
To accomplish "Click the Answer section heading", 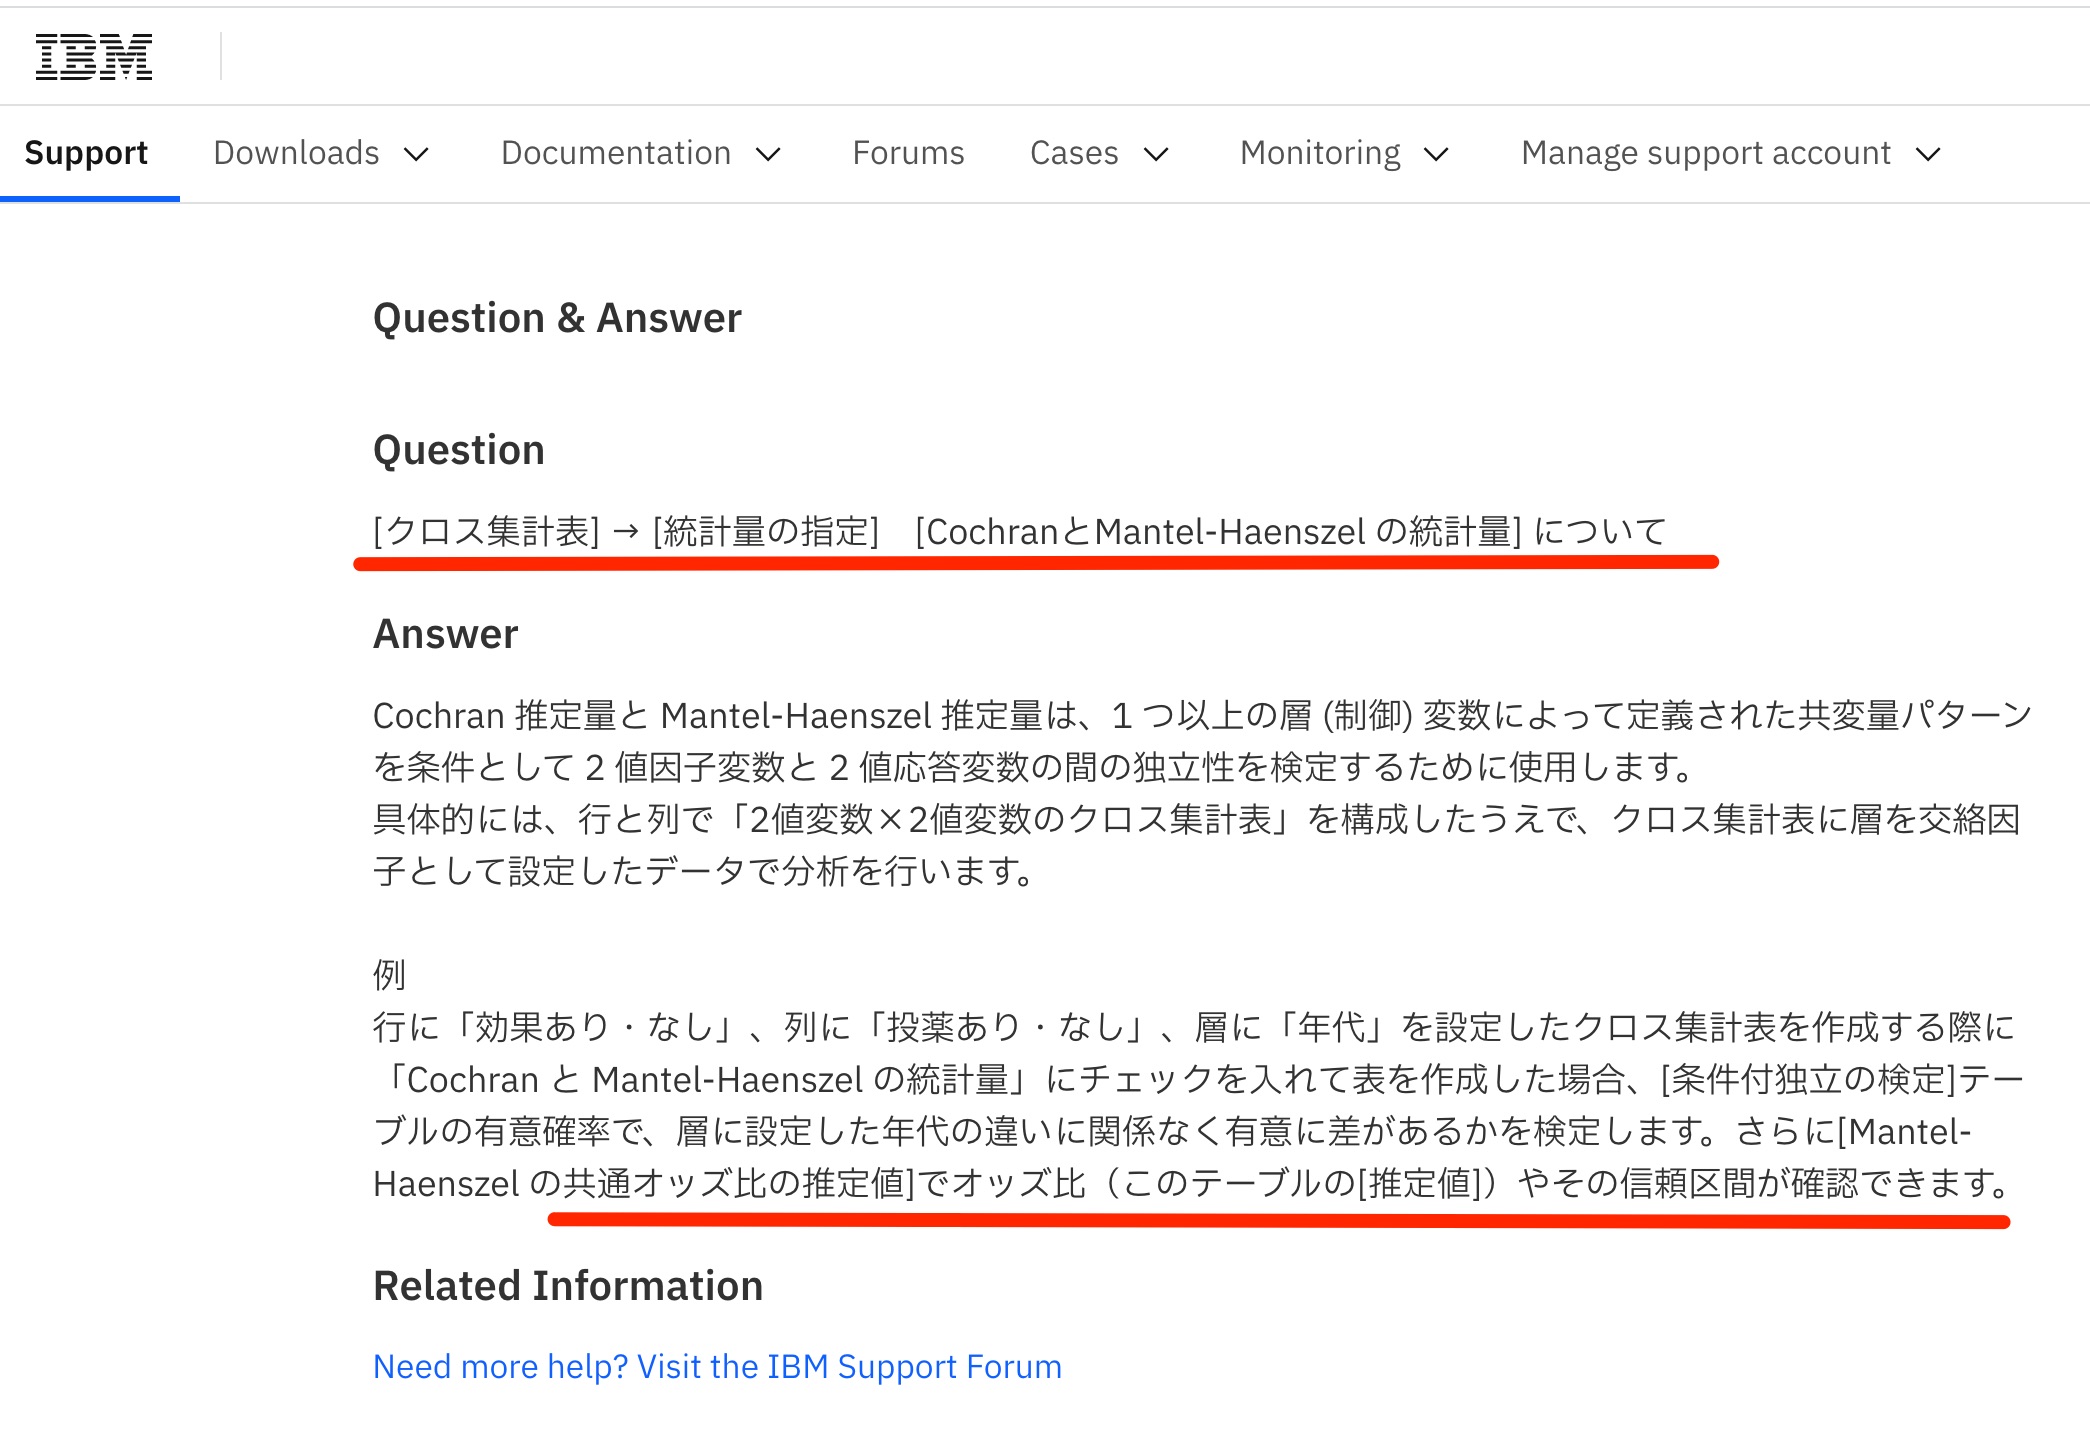I will 445,632.
